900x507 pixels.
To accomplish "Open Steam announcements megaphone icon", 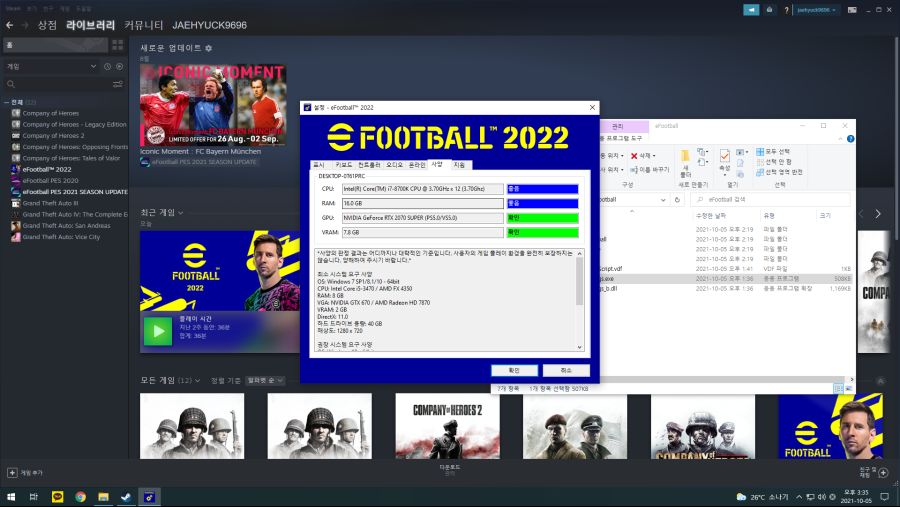I will click(751, 10).
